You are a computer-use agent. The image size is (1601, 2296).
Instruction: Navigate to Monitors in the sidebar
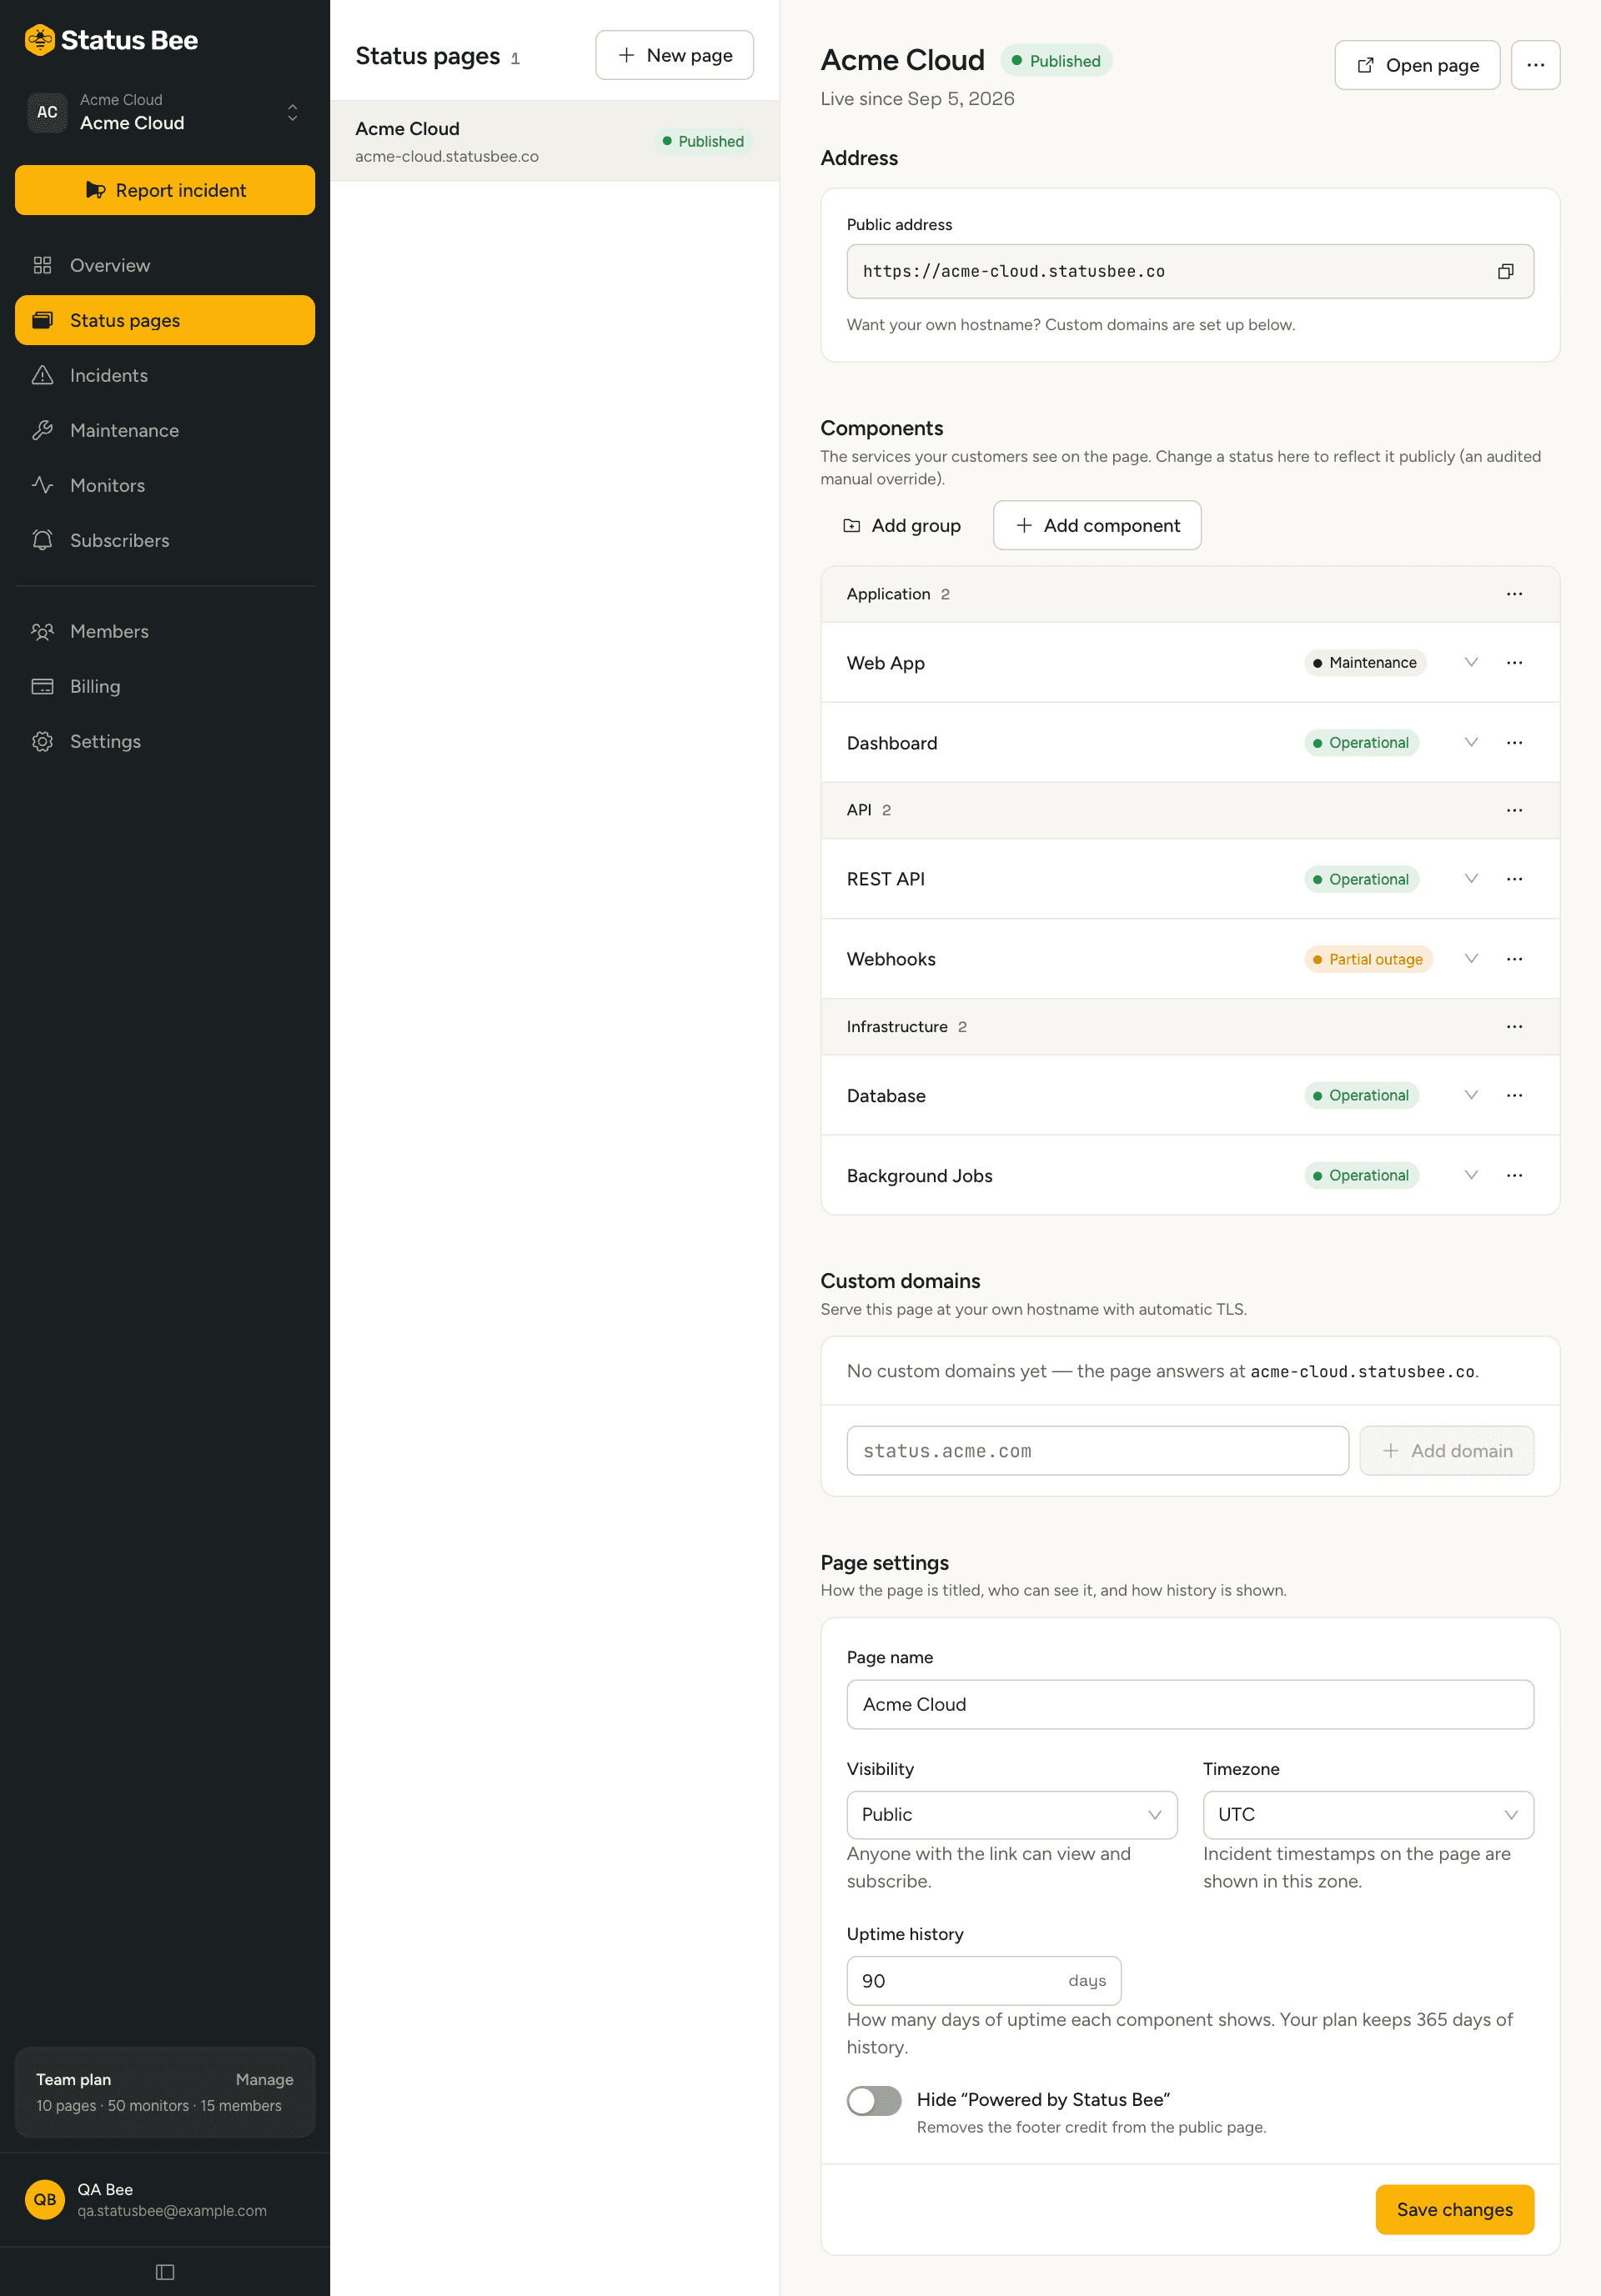click(x=165, y=485)
